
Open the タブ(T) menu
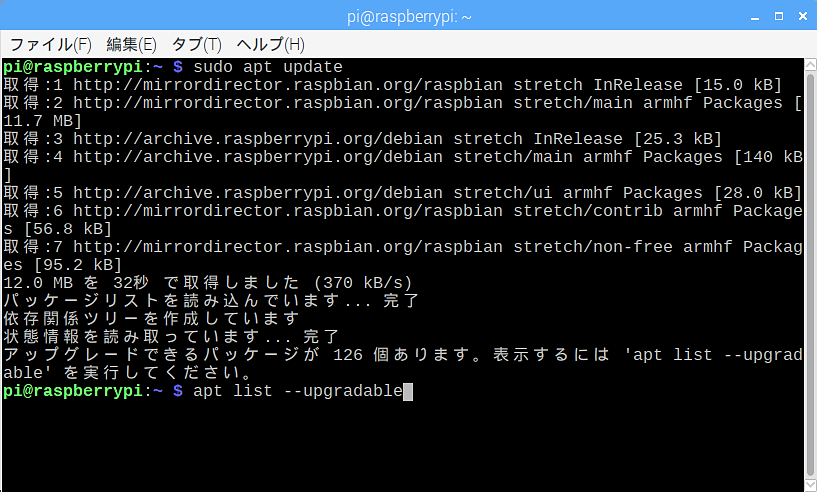click(196, 45)
